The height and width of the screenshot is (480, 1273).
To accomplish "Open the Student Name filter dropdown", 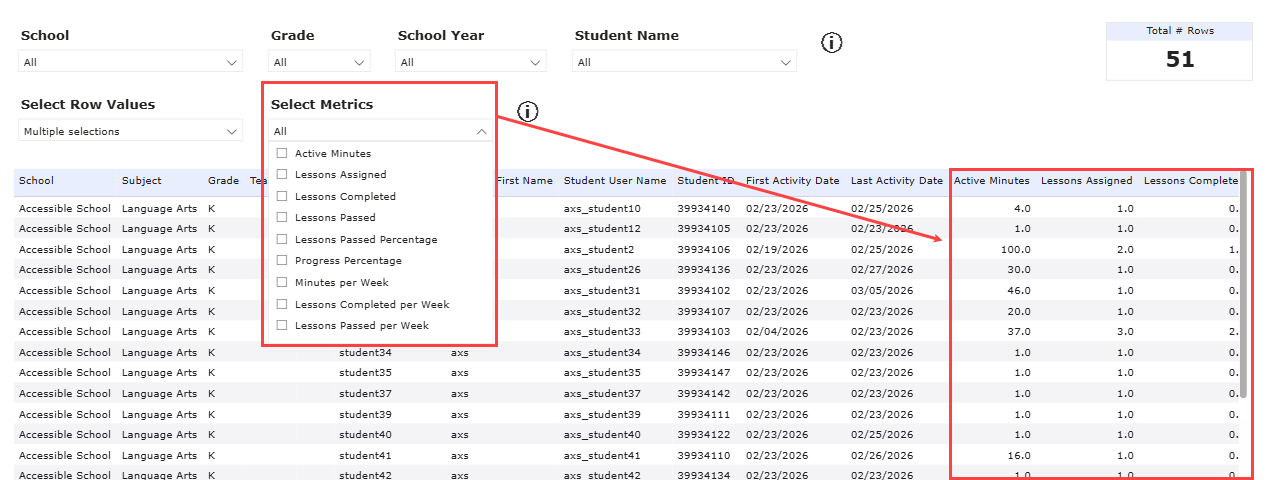I will [x=684, y=62].
